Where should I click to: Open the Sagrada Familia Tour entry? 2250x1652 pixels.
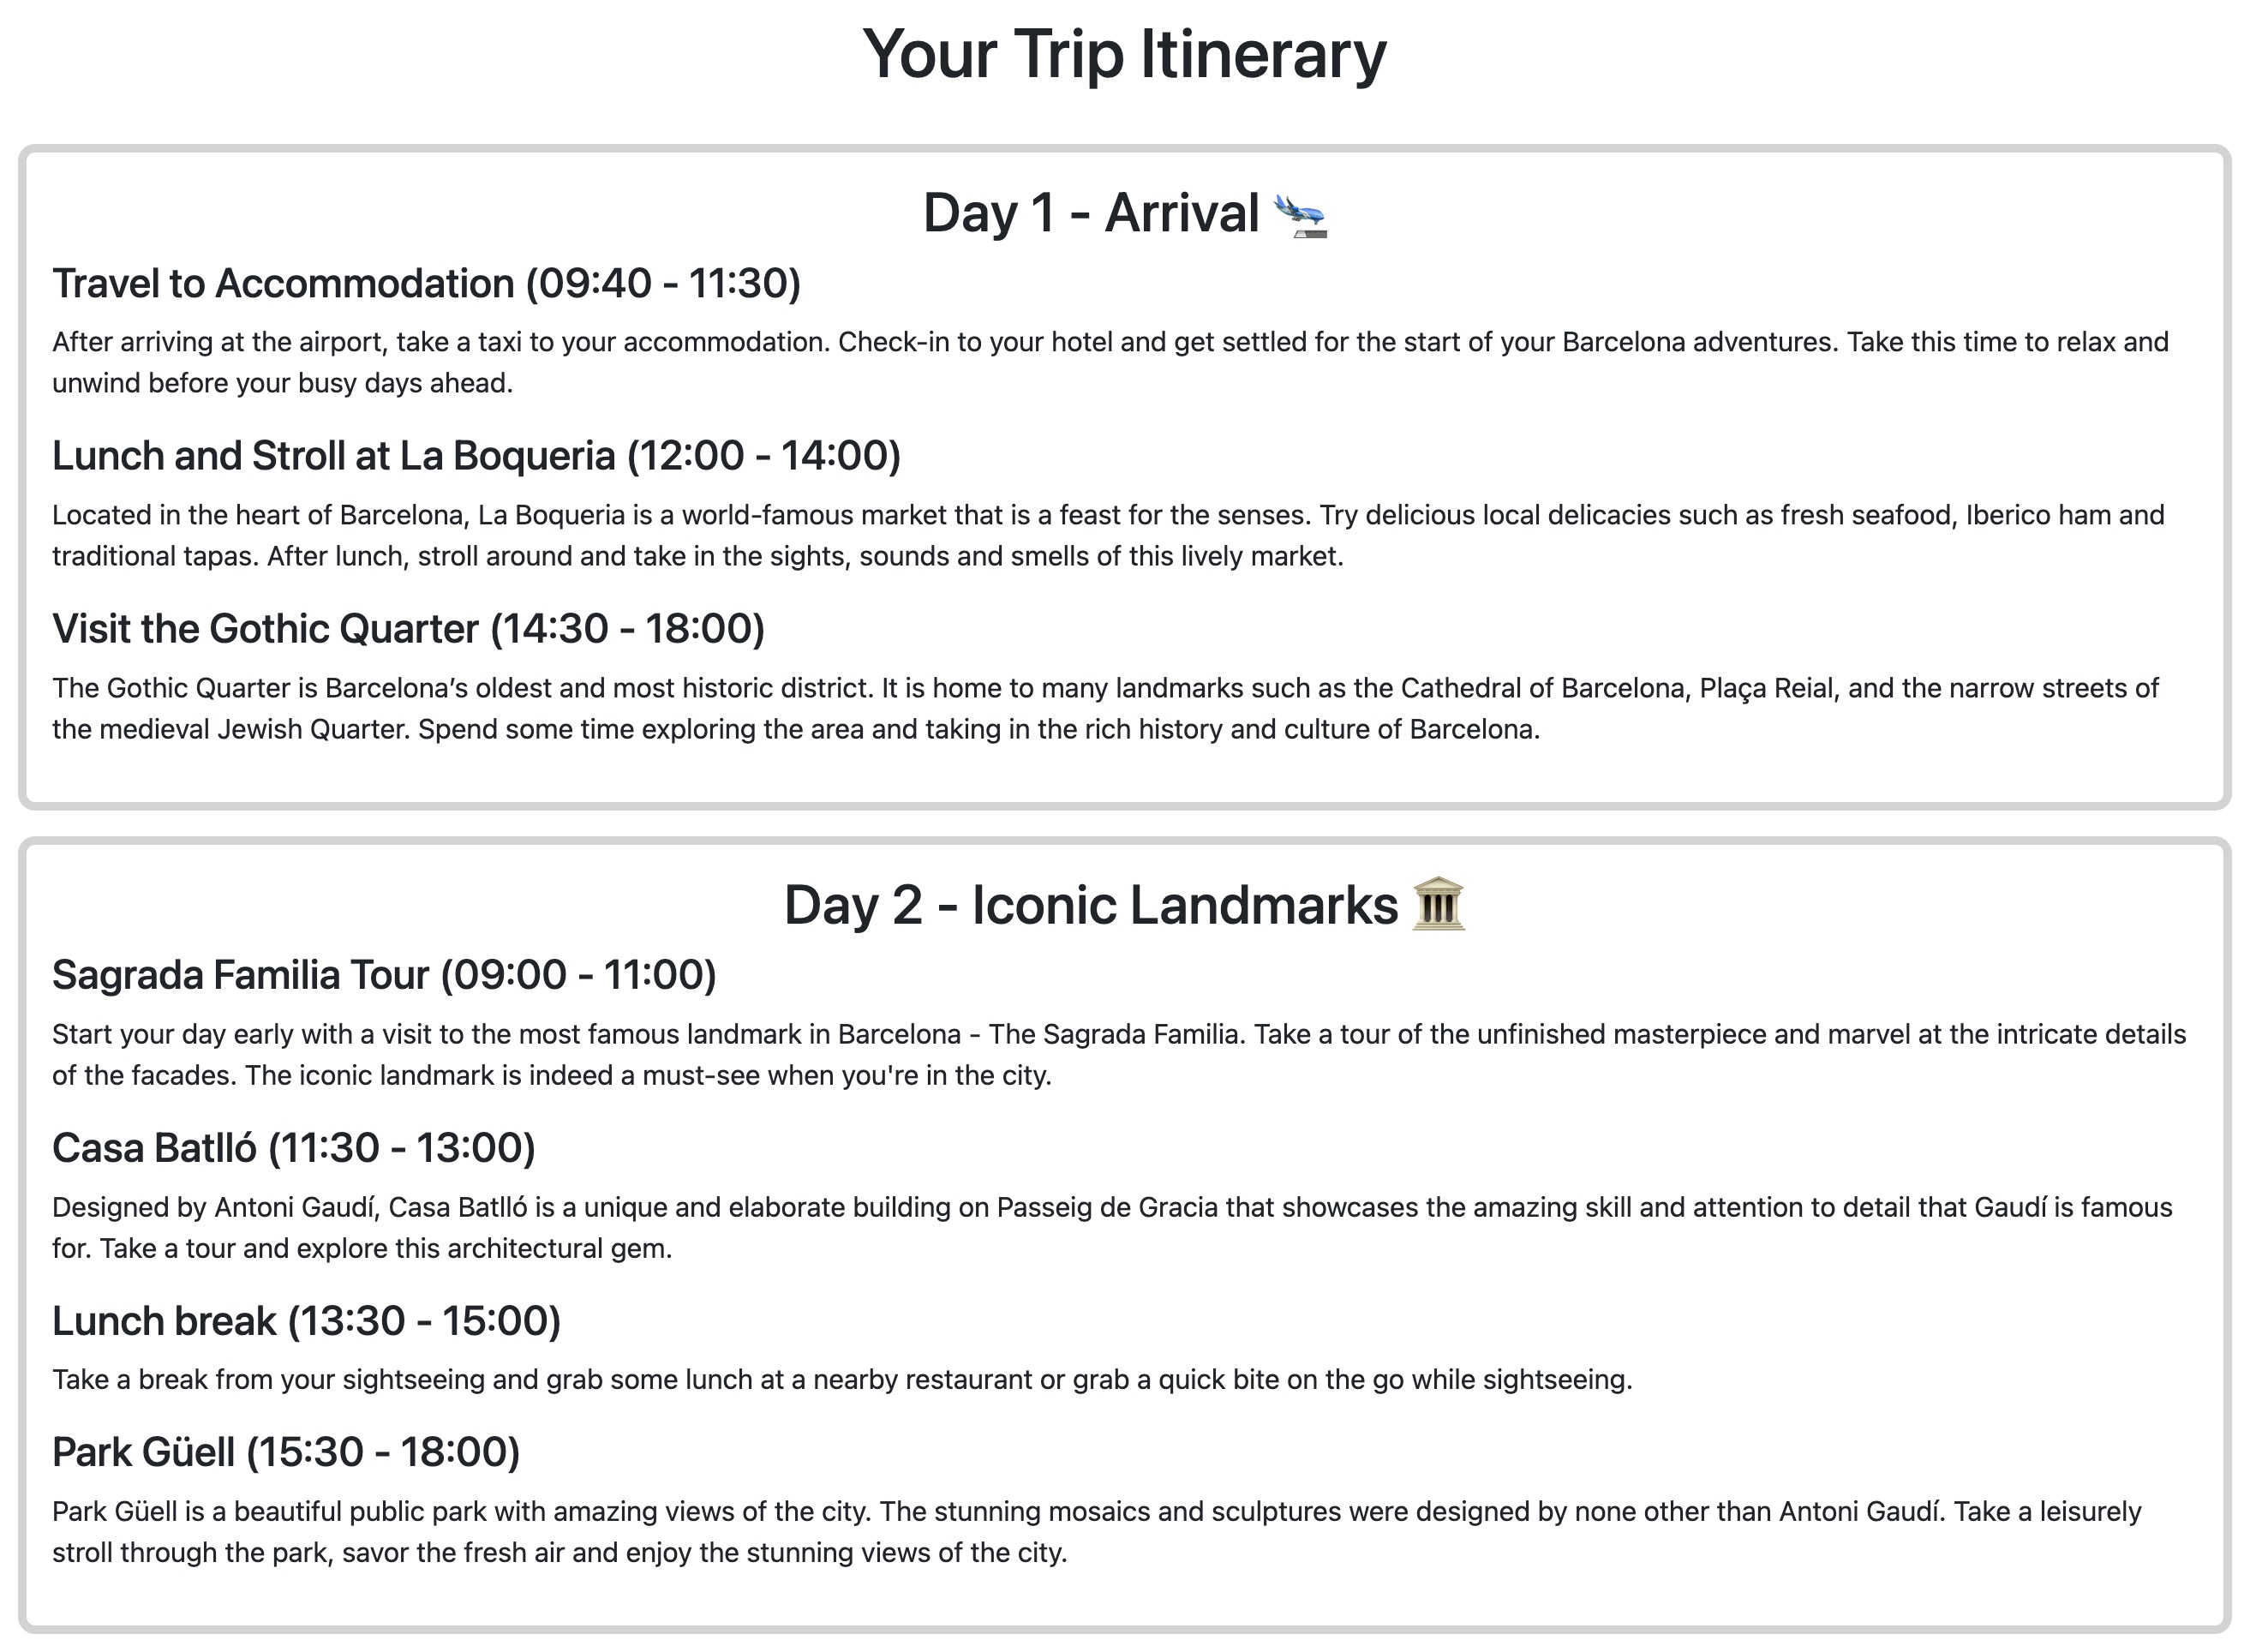(x=384, y=975)
